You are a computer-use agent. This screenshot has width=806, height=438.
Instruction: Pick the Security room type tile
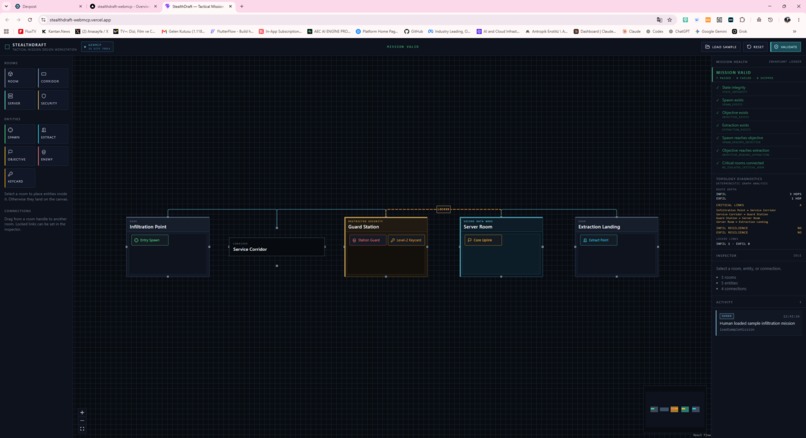[53, 100]
